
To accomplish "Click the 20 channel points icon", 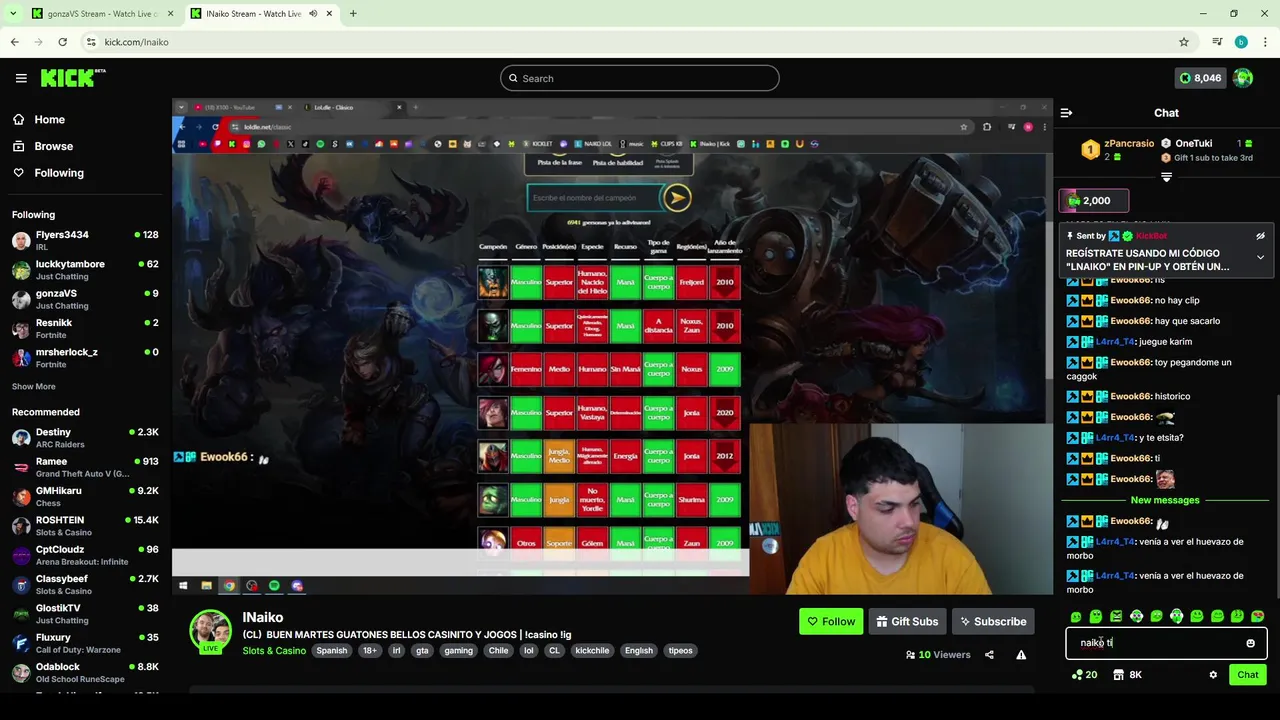I will (1084, 675).
